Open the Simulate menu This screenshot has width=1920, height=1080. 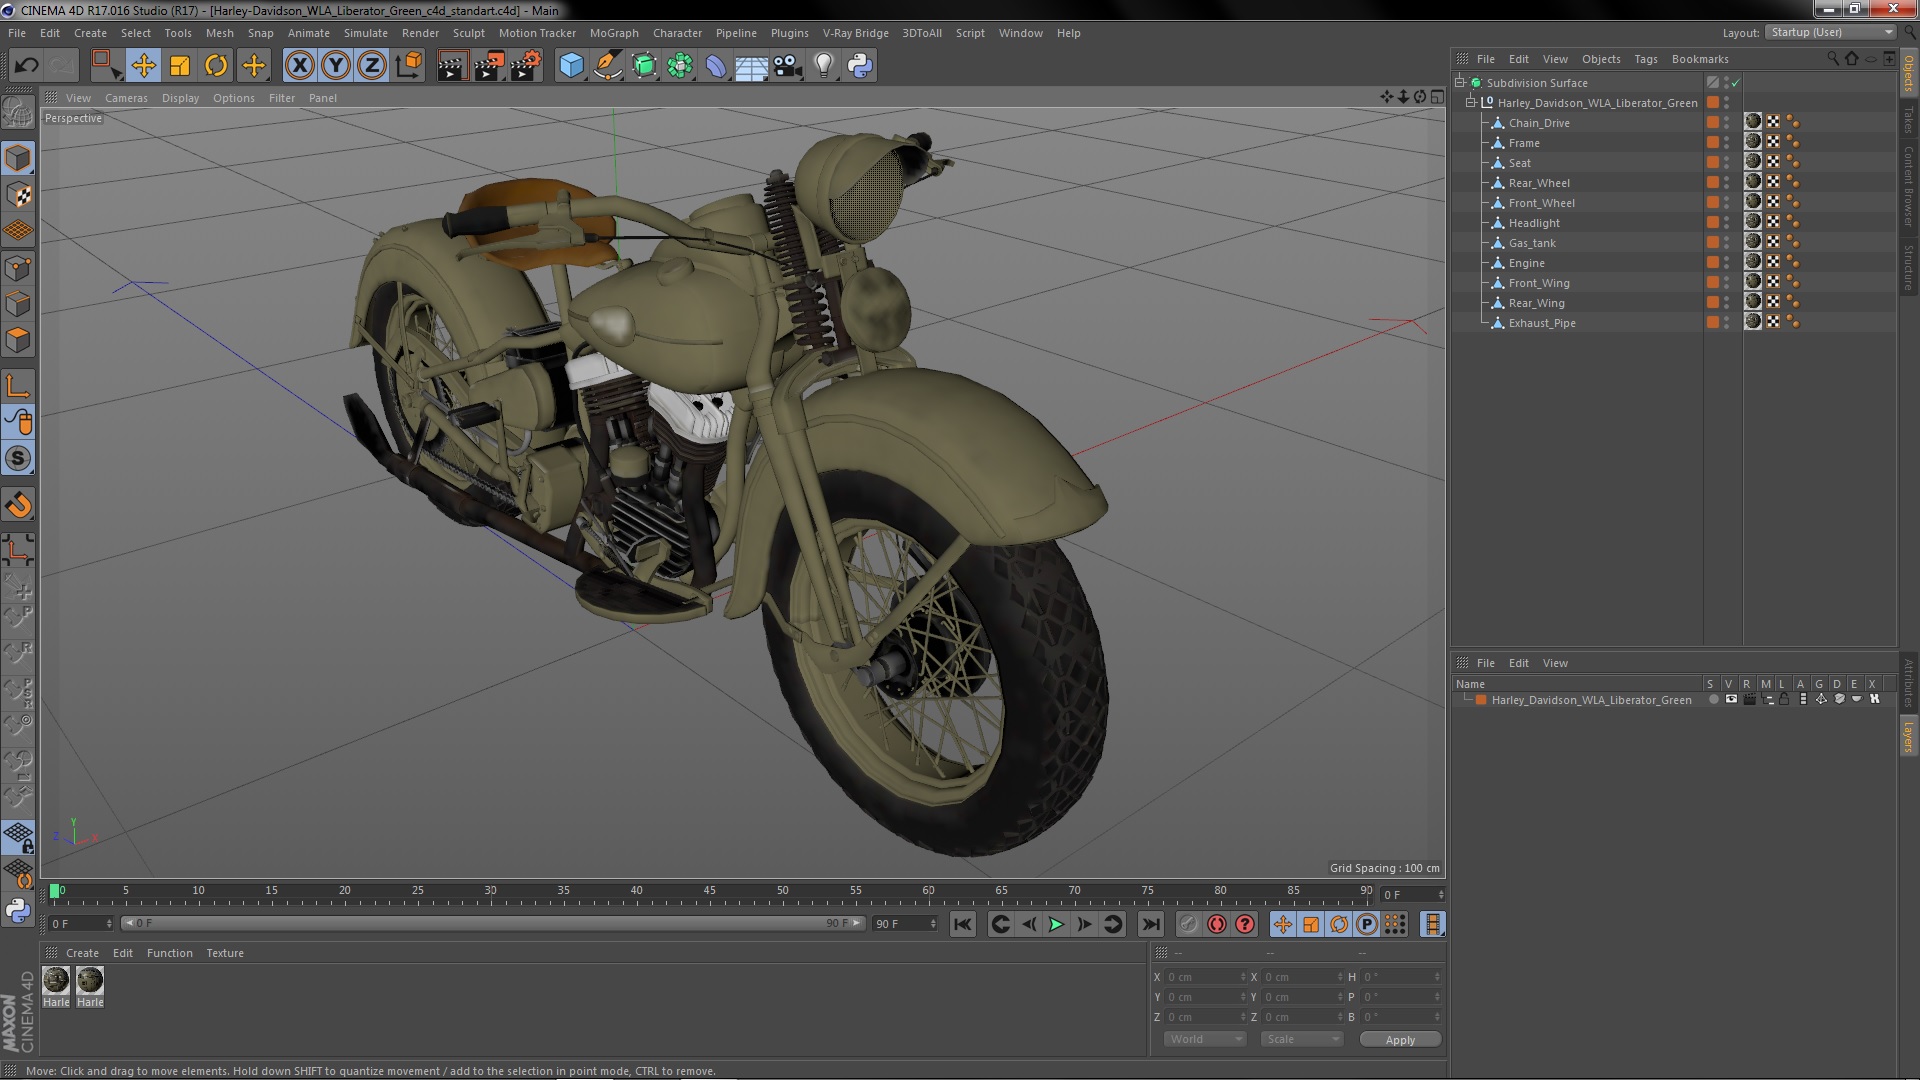point(365,33)
